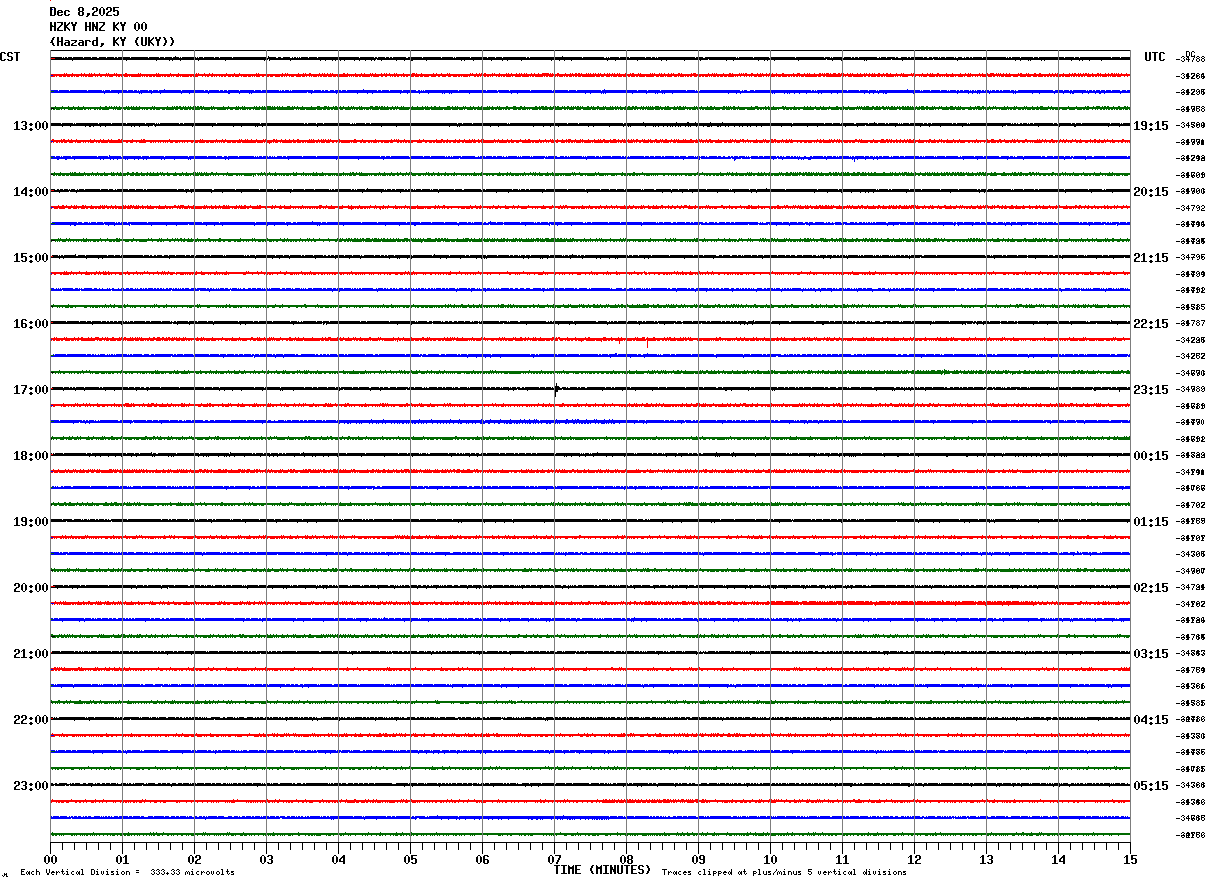Click the 04:15 UTC time label
Screen dimensions: 1210x886
1150,720
